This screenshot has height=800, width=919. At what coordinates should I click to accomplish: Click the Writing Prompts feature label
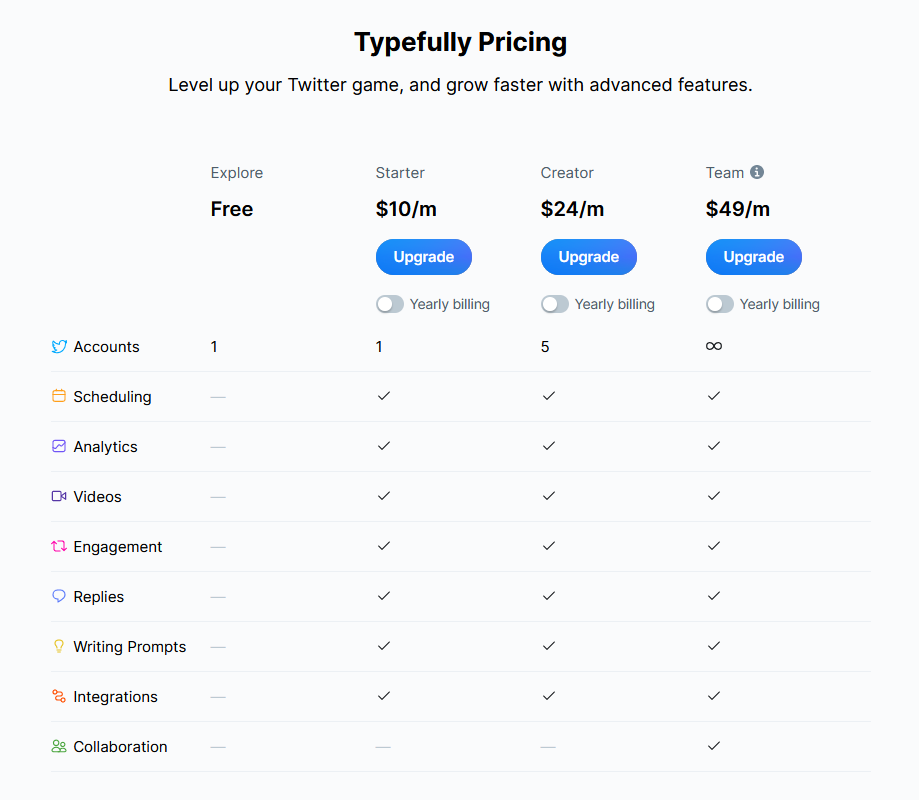click(130, 647)
